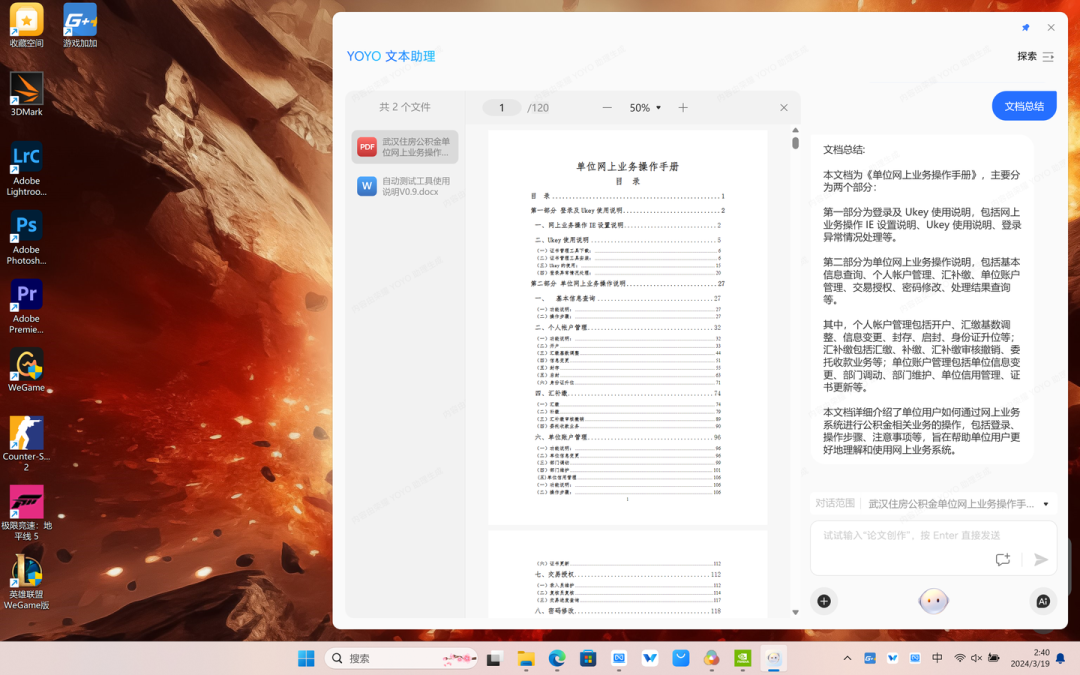Click the YOYO robot face avatar
Screen dimensions: 1080x675
933,601
